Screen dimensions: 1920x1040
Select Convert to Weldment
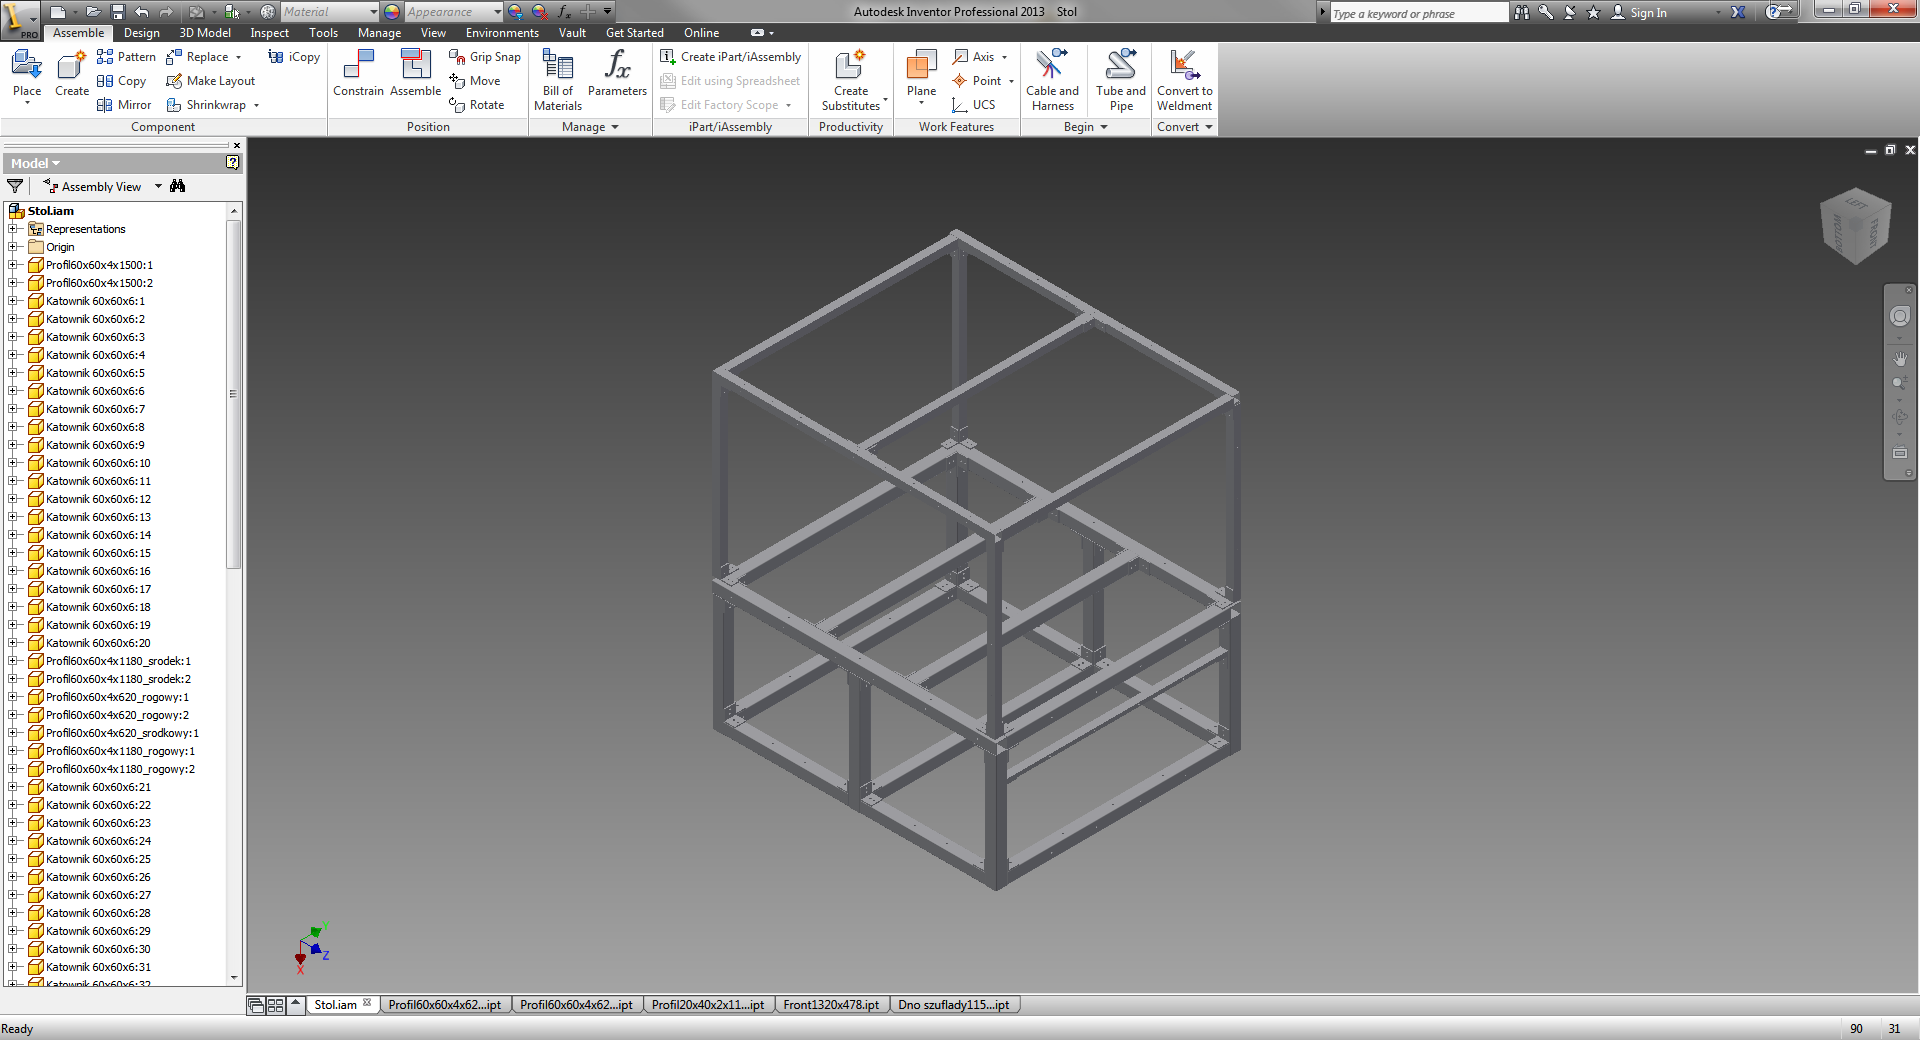pos(1184,80)
